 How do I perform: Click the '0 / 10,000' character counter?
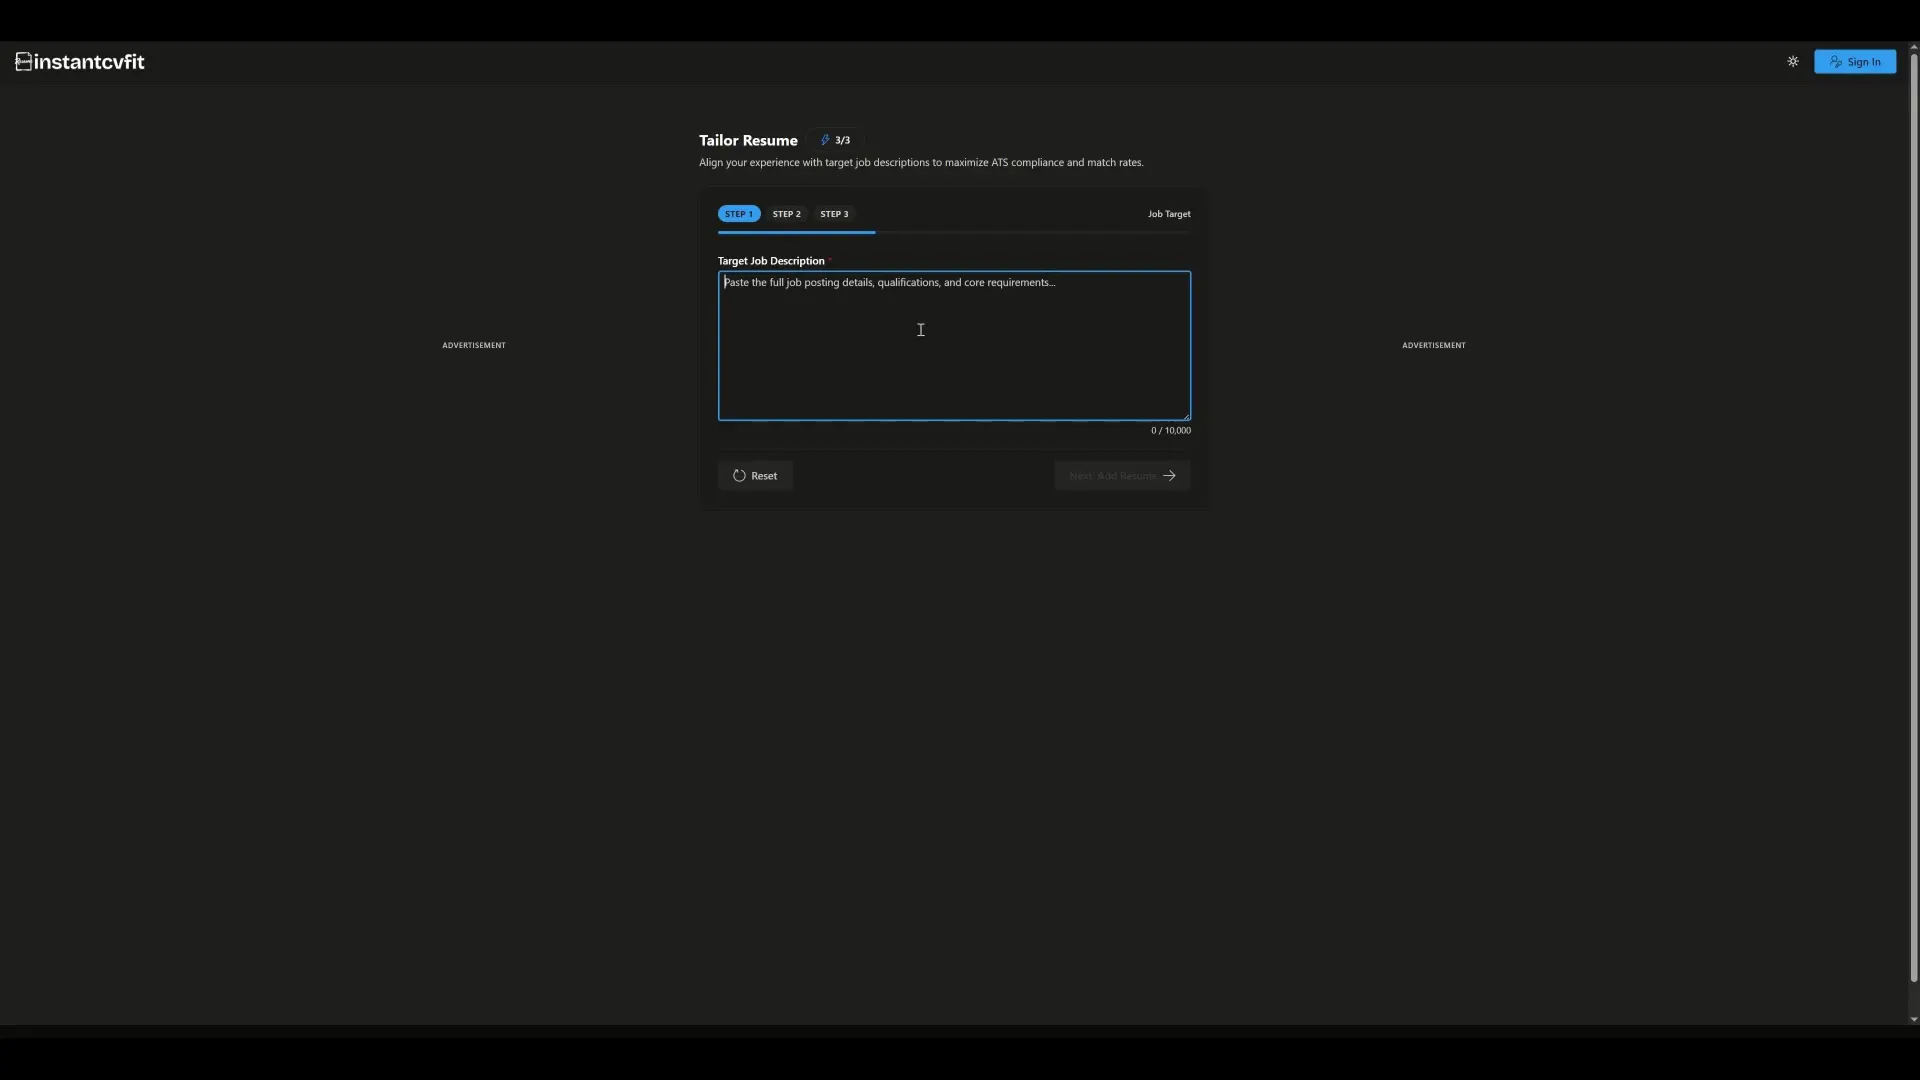(x=1171, y=431)
